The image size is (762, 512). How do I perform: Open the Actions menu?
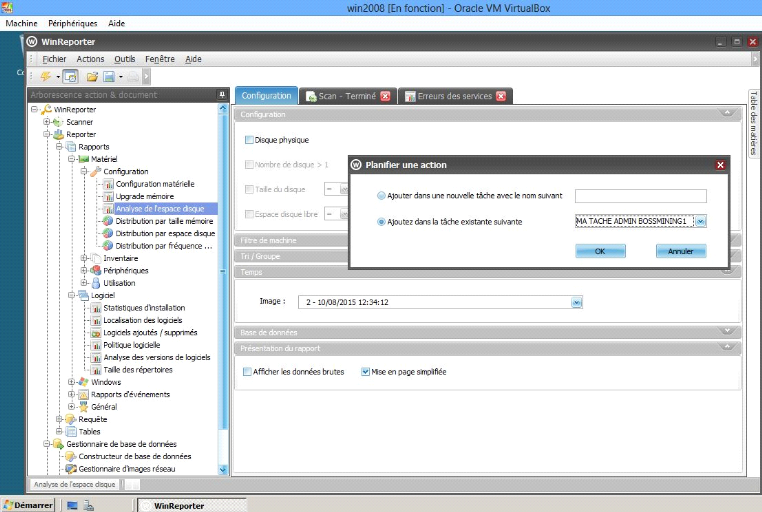(x=90, y=59)
